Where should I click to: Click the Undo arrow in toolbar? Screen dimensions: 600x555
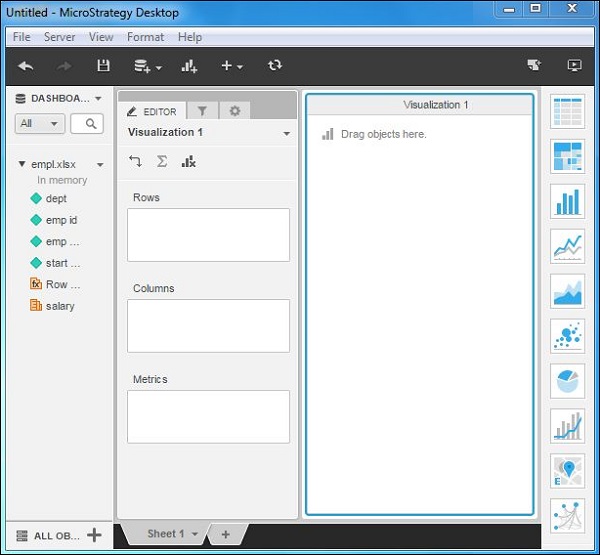tap(26, 66)
